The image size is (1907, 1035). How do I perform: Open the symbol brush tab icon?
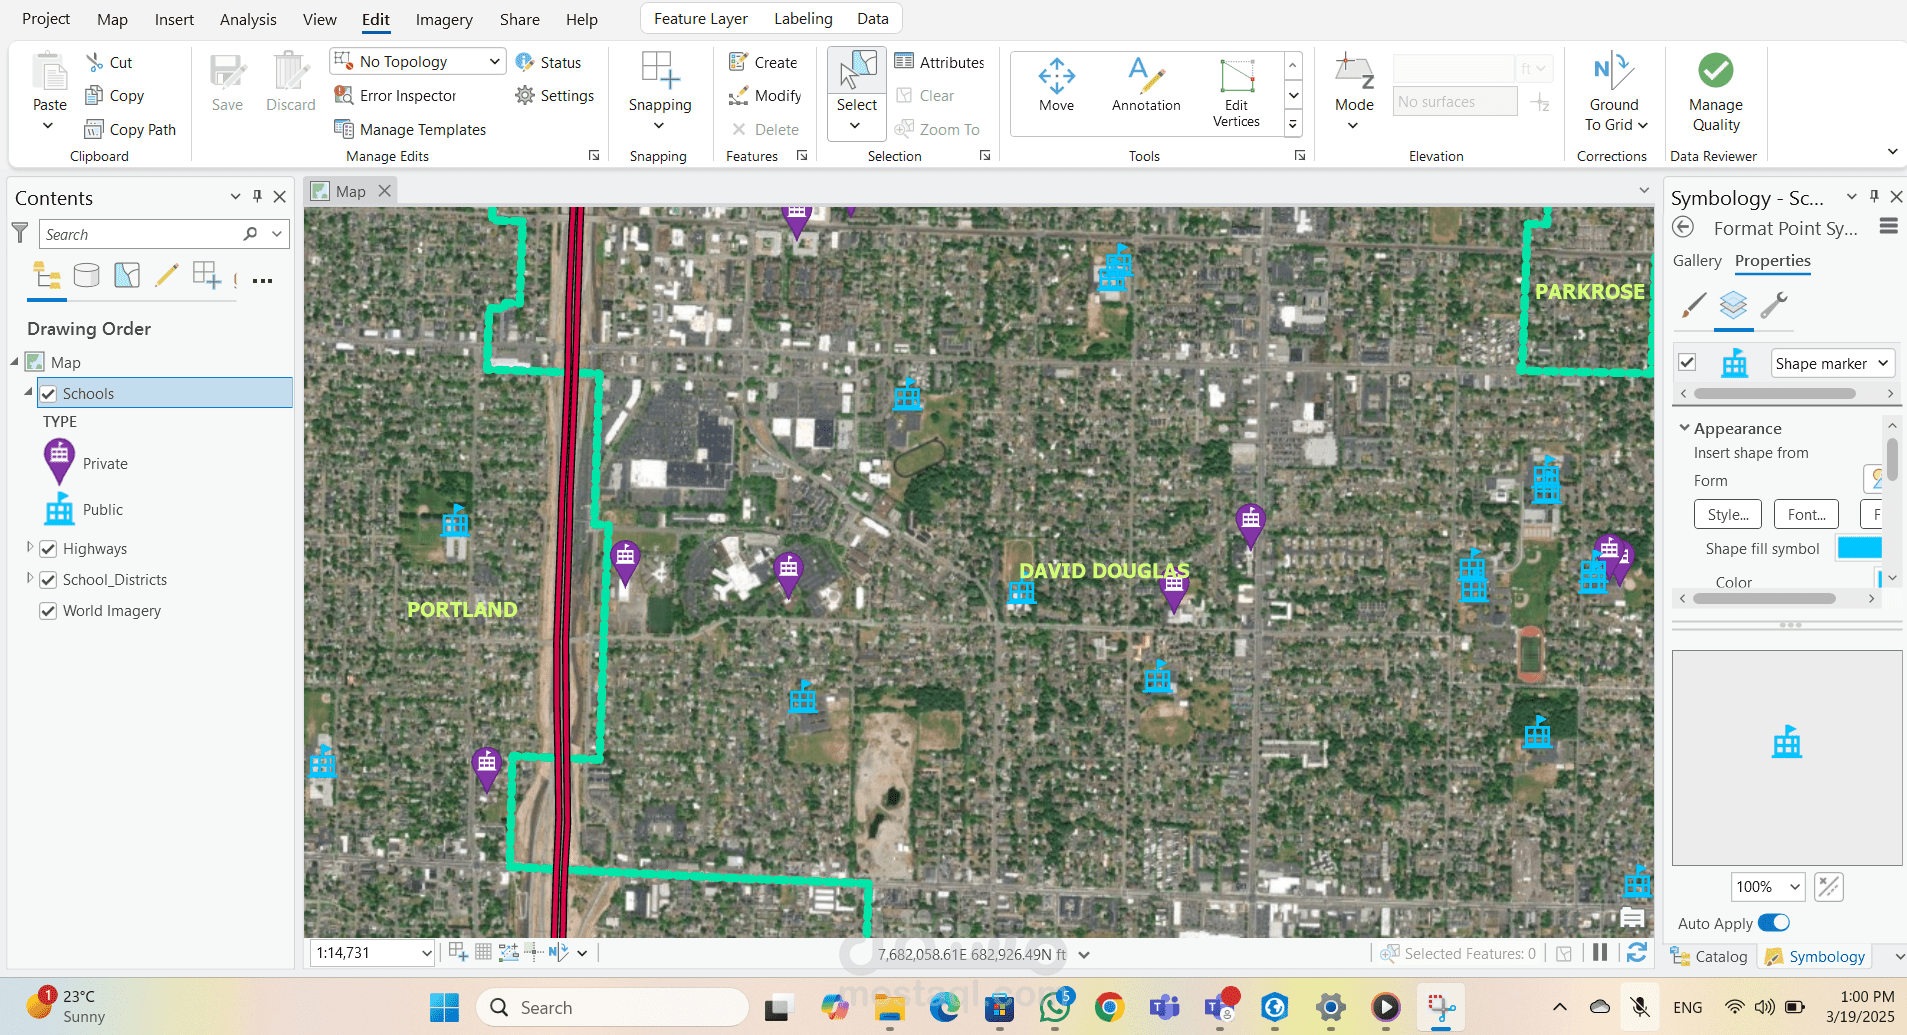coord(1694,305)
